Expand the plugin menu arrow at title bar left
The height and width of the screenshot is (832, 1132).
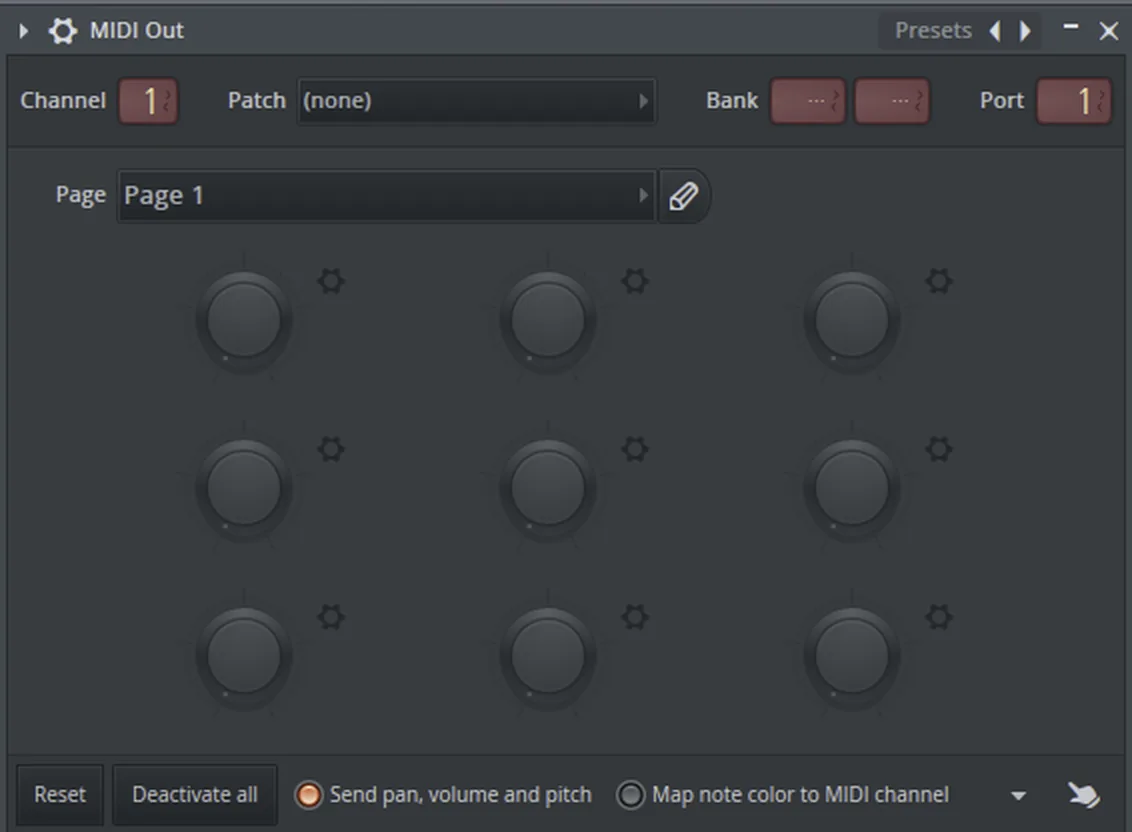pyautogui.click(x=23, y=31)
